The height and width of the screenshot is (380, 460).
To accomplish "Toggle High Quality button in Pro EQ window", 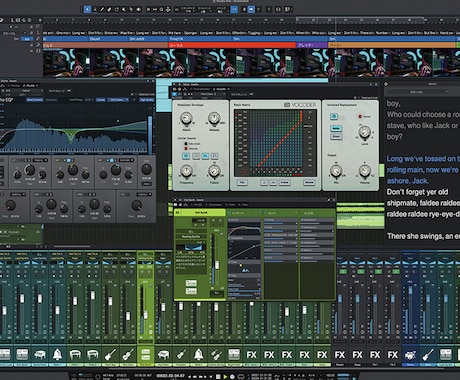I will (147, 100).
